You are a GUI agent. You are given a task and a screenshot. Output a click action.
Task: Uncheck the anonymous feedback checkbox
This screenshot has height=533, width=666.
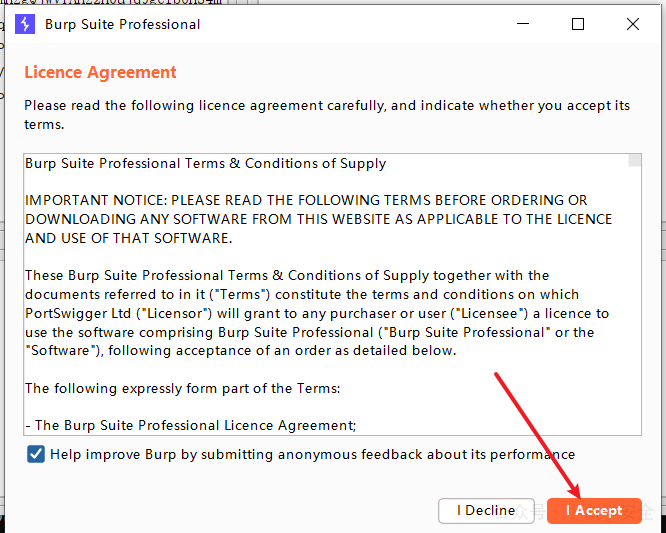(x=36, y=454)
